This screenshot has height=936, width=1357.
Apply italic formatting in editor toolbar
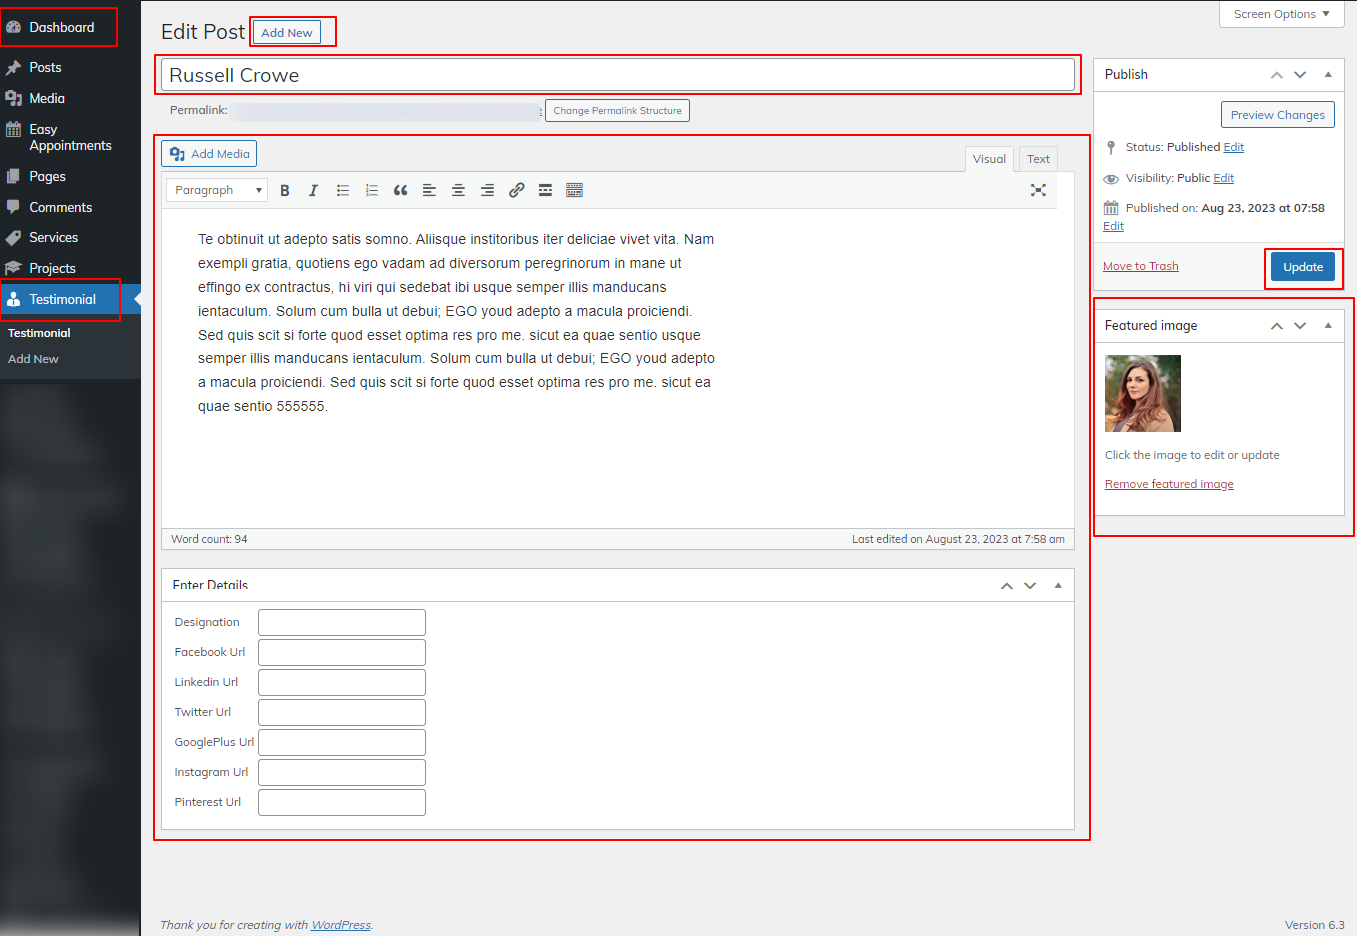tap(313, 190)
